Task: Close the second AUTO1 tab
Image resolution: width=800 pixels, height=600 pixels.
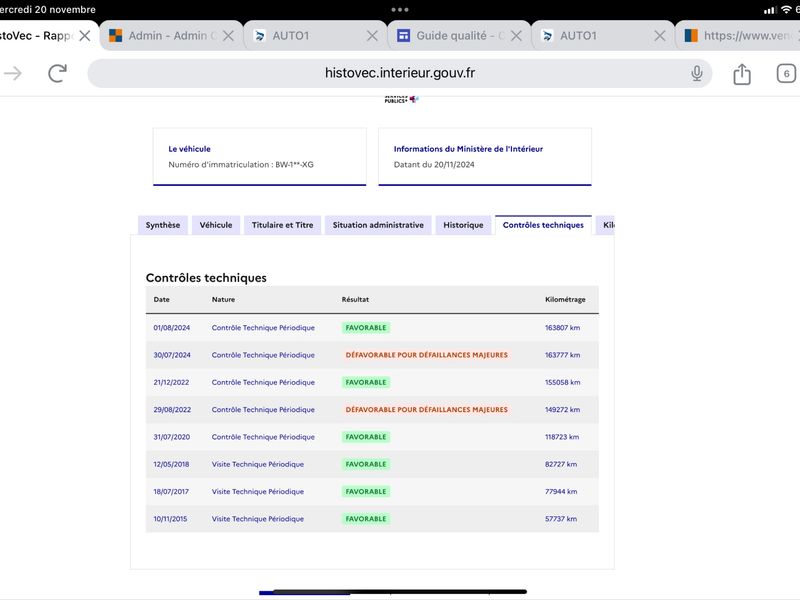Action: [x=660, y=36]
